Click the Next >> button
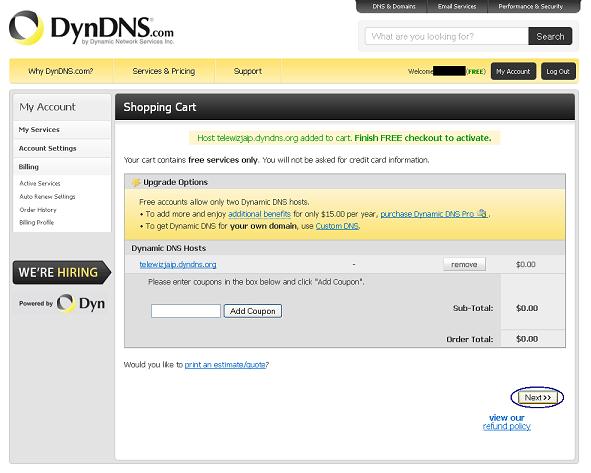 click(537, 398)
